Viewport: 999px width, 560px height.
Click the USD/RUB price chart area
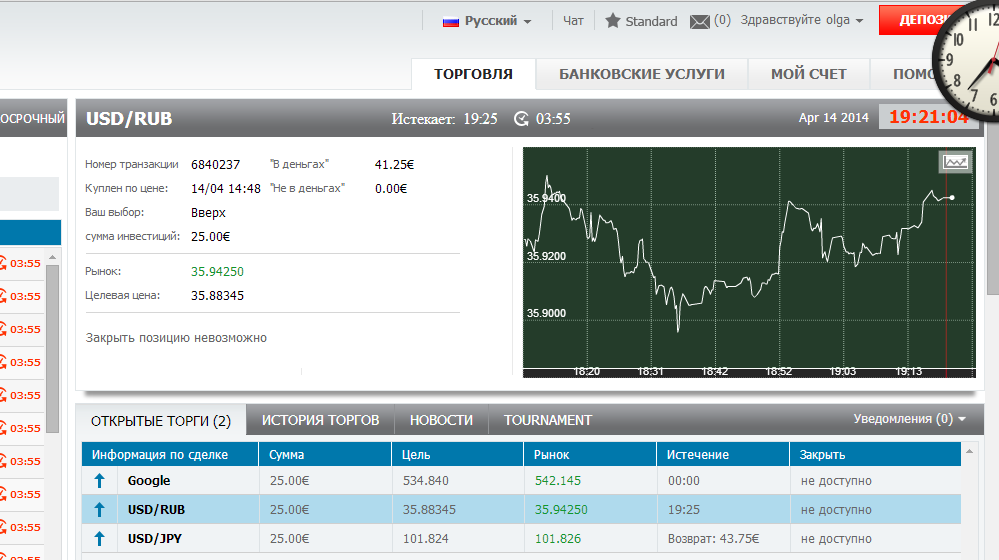[749, 261]
